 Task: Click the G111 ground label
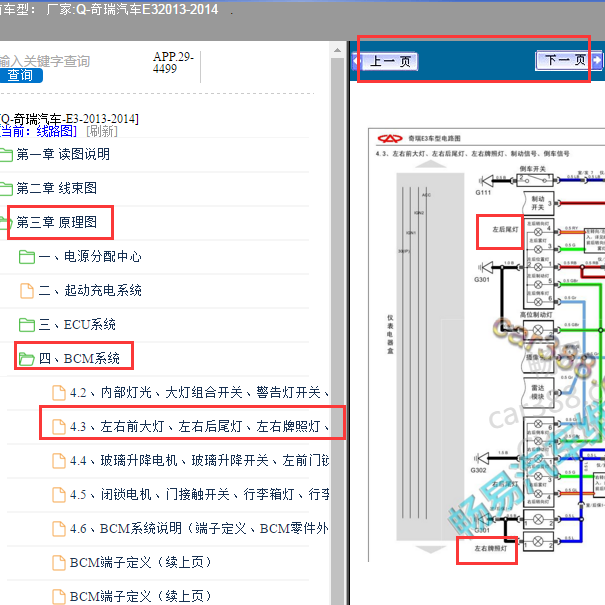point(483,193)
